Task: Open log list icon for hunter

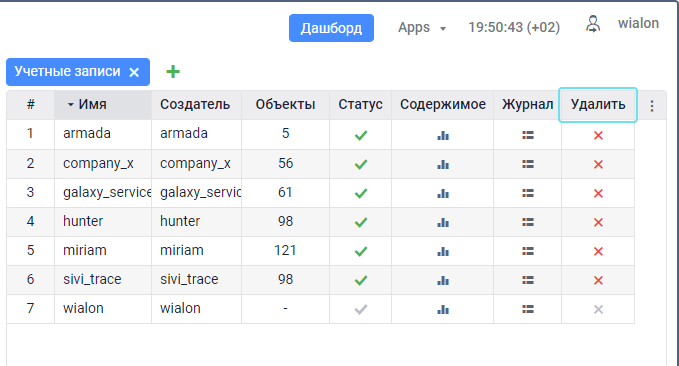Action: click(527, 222)
